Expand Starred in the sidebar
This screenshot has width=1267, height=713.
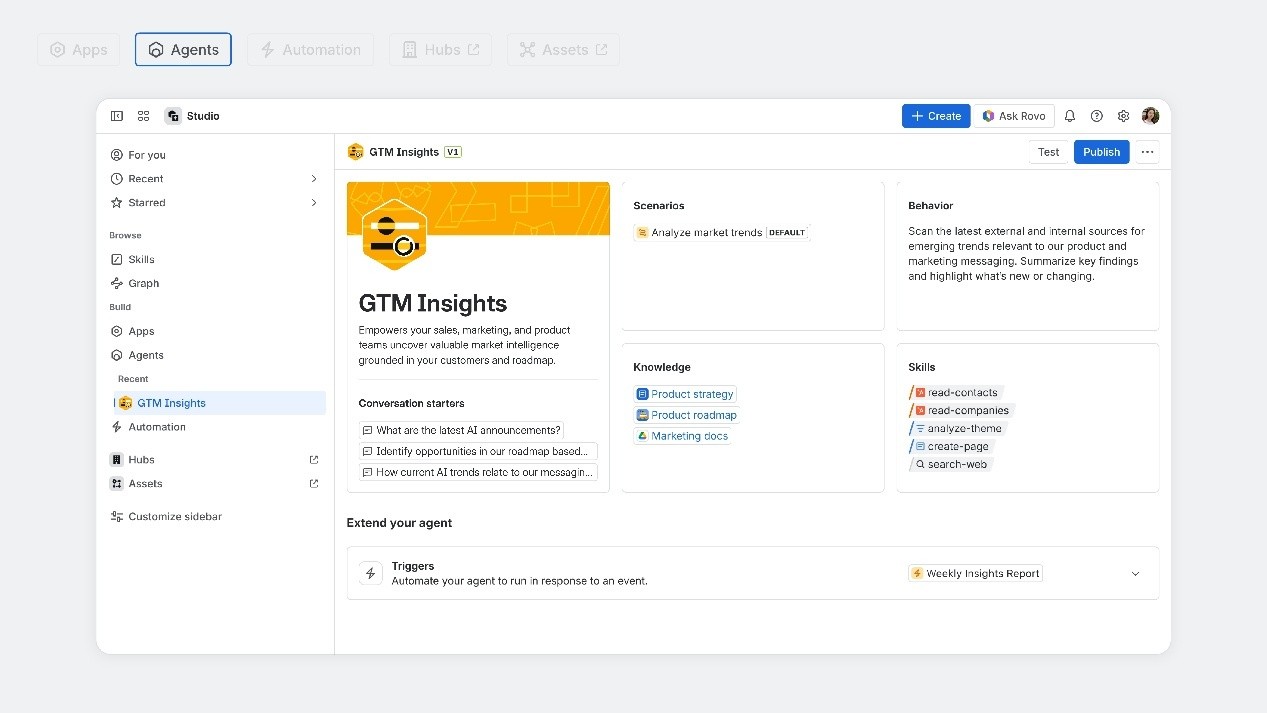(314, 203)
